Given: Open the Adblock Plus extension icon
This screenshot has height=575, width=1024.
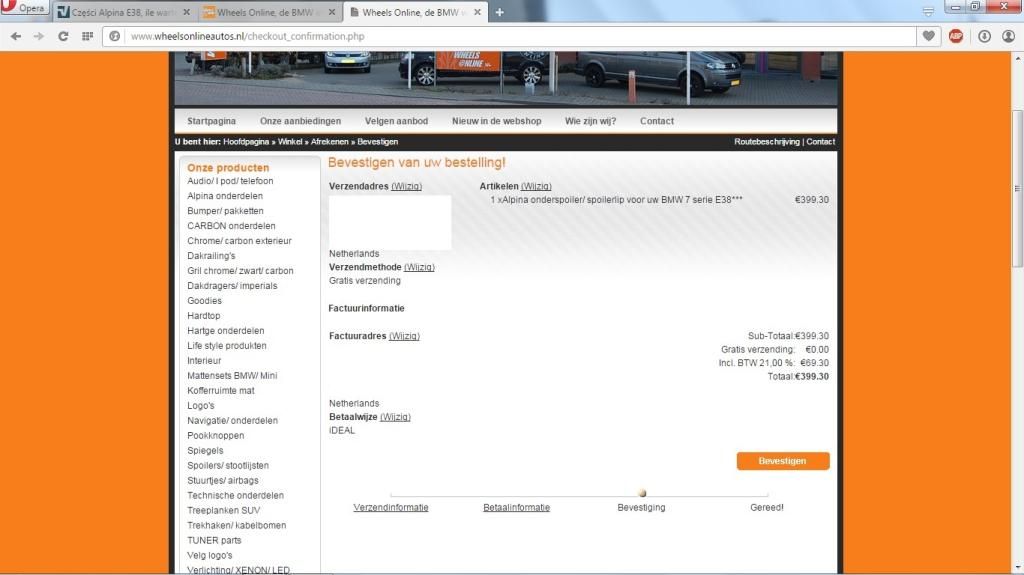Looking at the screenshot, I should pyautogui.click(x=956, y=36).
